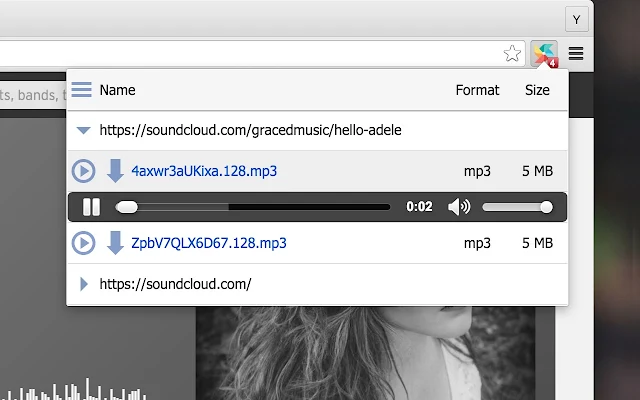
Task: Play ZpbV7QLX6D67.128.mp3 preview
Action: coord(84,243)
